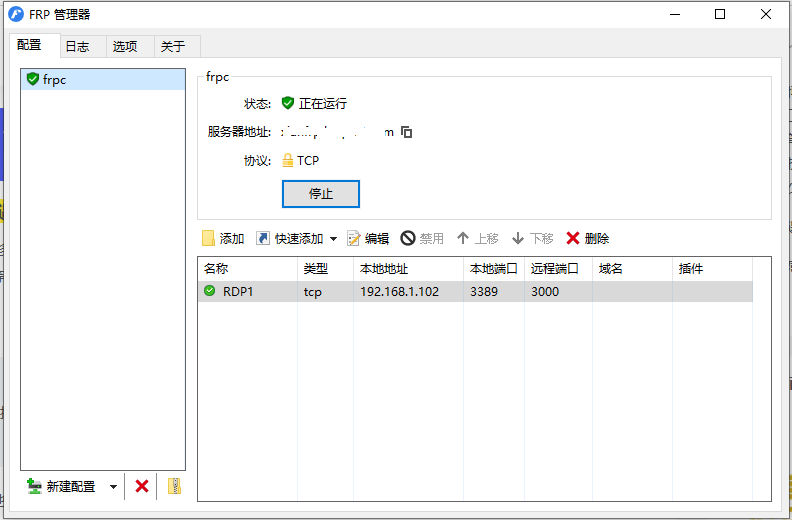Click the 域名 column header

coord(632,269)
